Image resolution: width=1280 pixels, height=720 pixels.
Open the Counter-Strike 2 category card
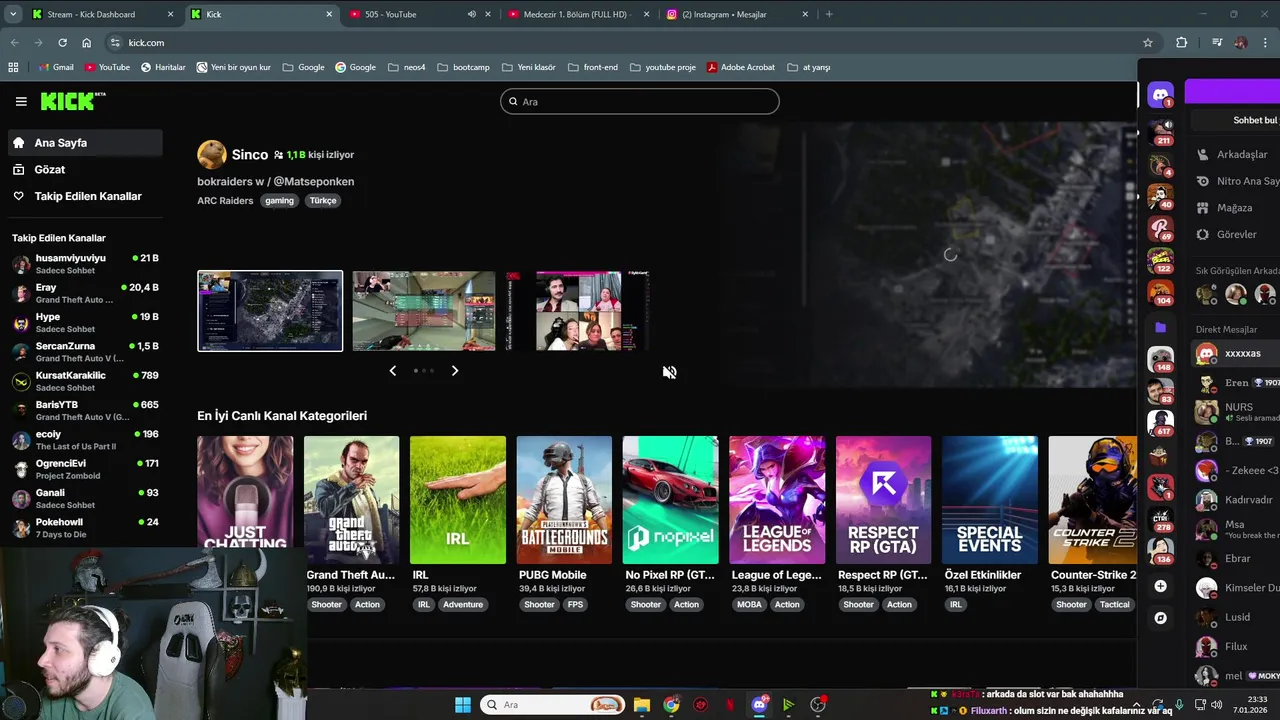click(1093, 500)
